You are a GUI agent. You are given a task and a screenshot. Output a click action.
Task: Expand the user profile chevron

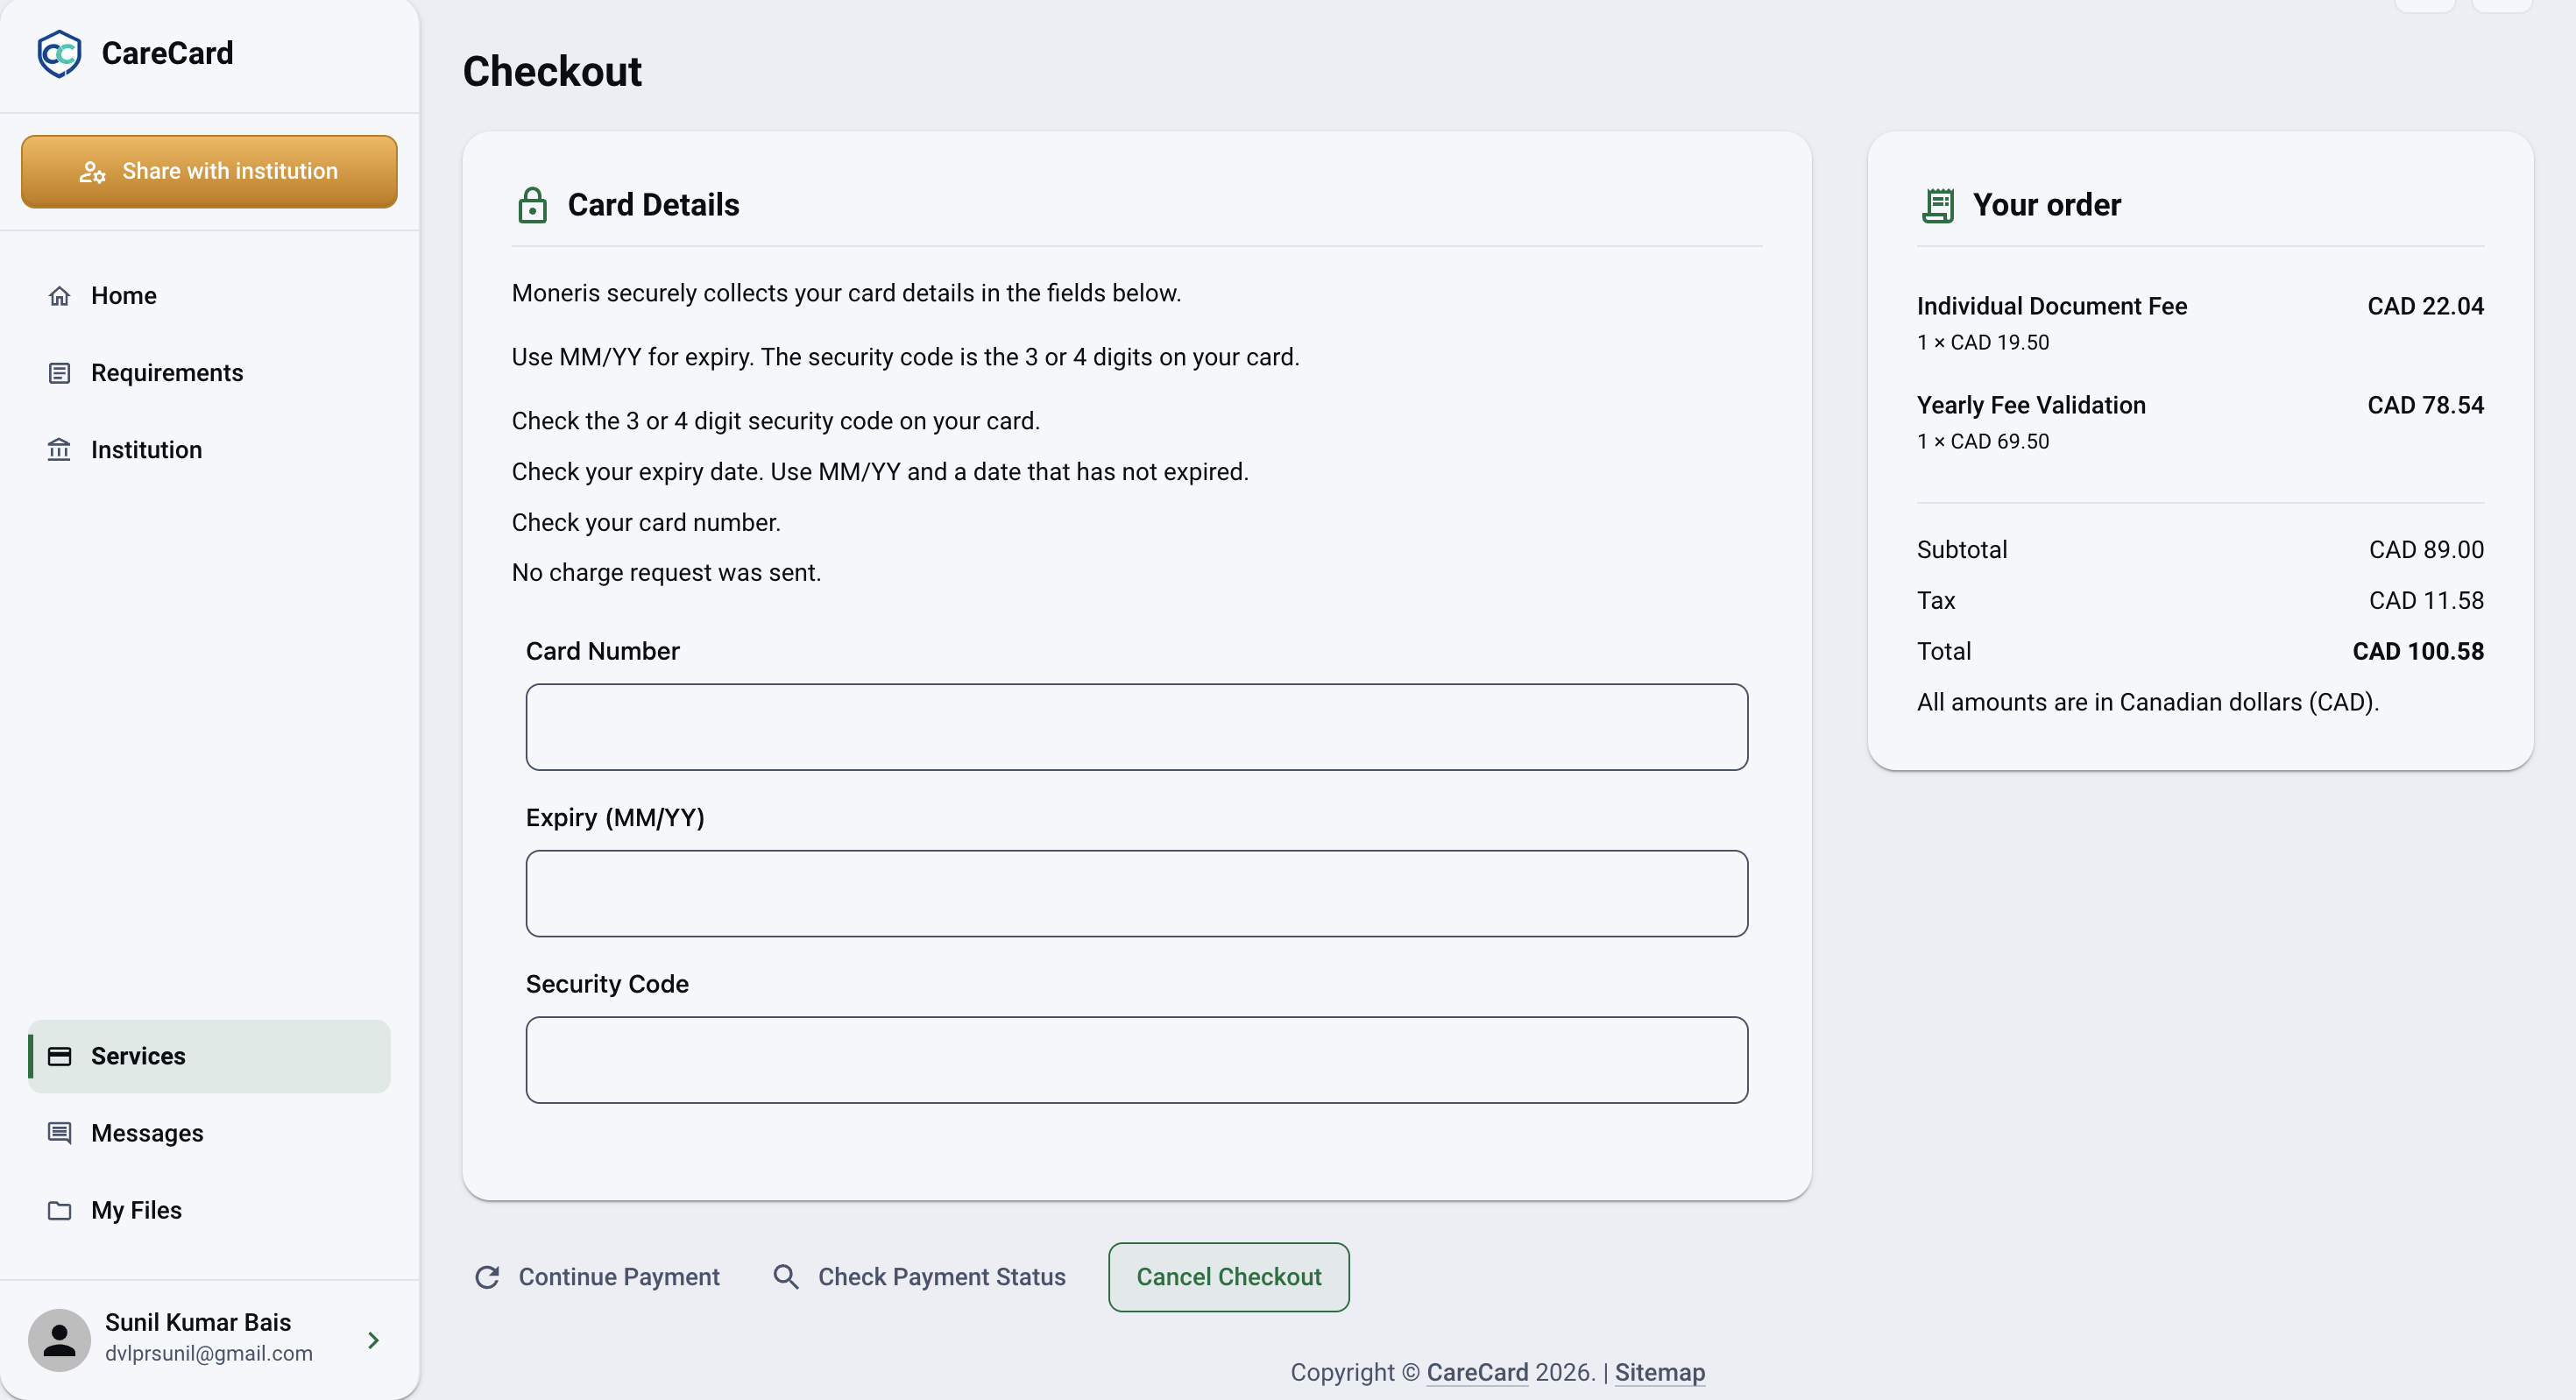pyautogui.click(x=373, y=1340)
